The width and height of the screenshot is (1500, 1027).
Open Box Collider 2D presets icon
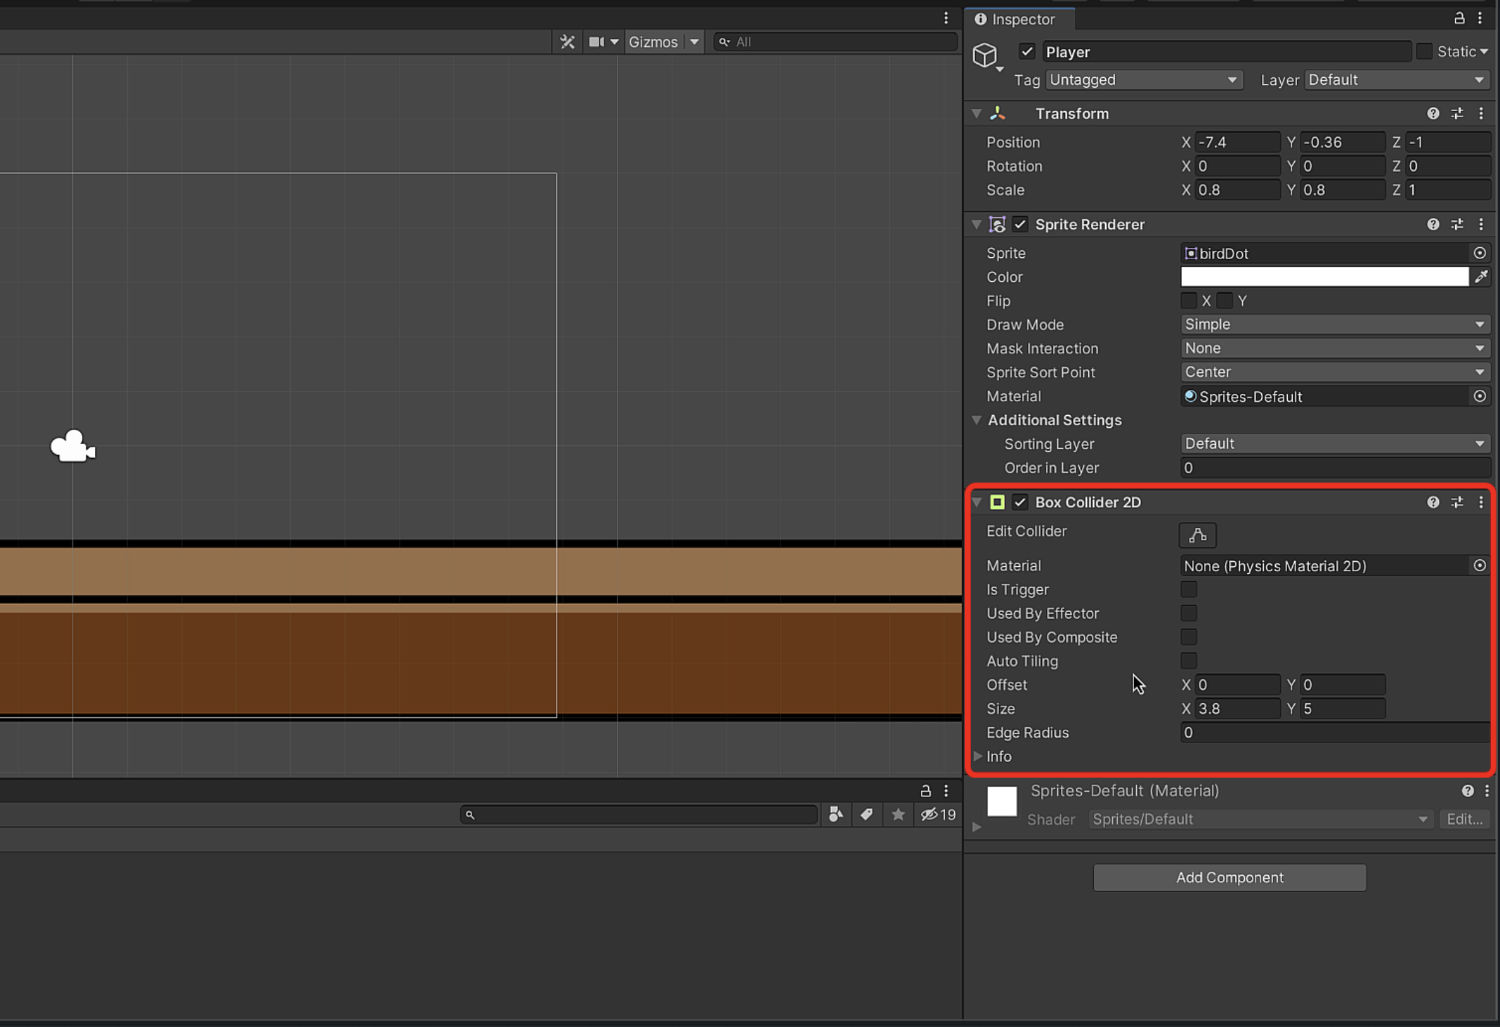(x=1457, y=503)
